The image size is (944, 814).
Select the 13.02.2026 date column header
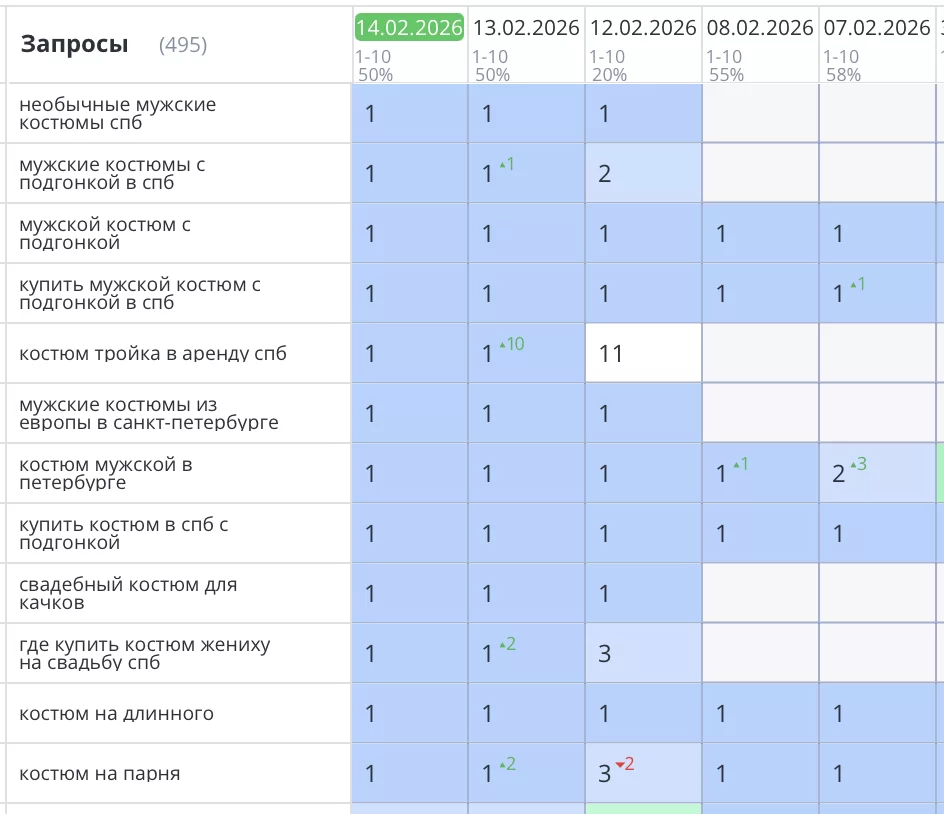click(526, 28)
